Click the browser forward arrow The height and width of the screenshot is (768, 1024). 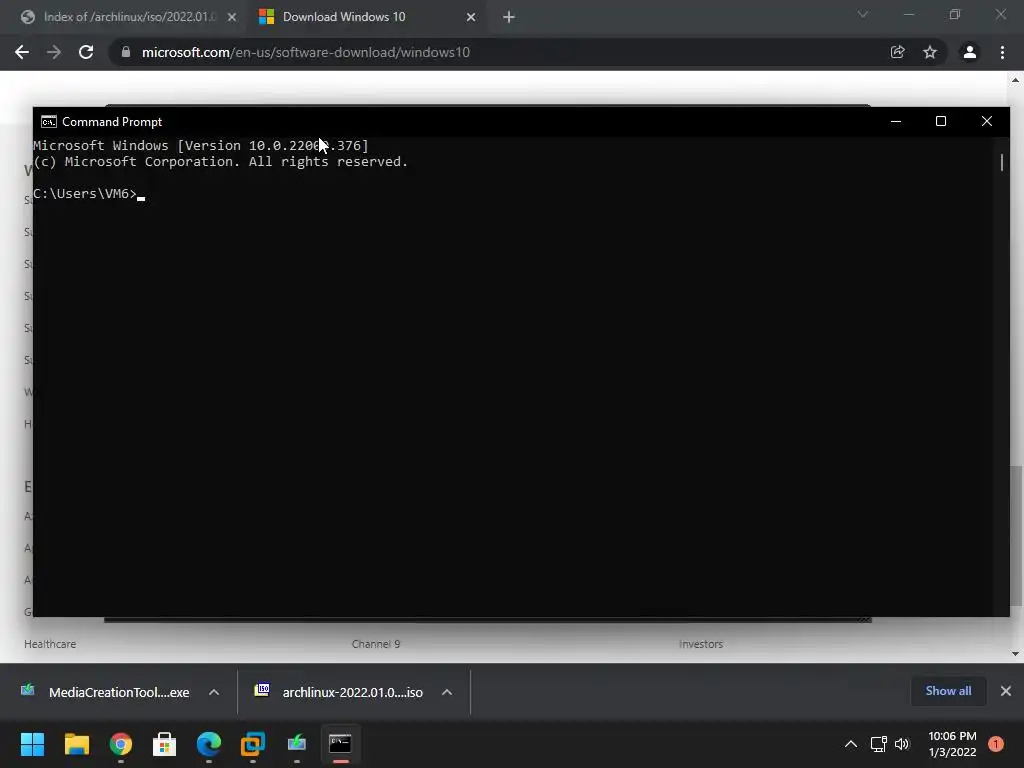pos(54,52)
